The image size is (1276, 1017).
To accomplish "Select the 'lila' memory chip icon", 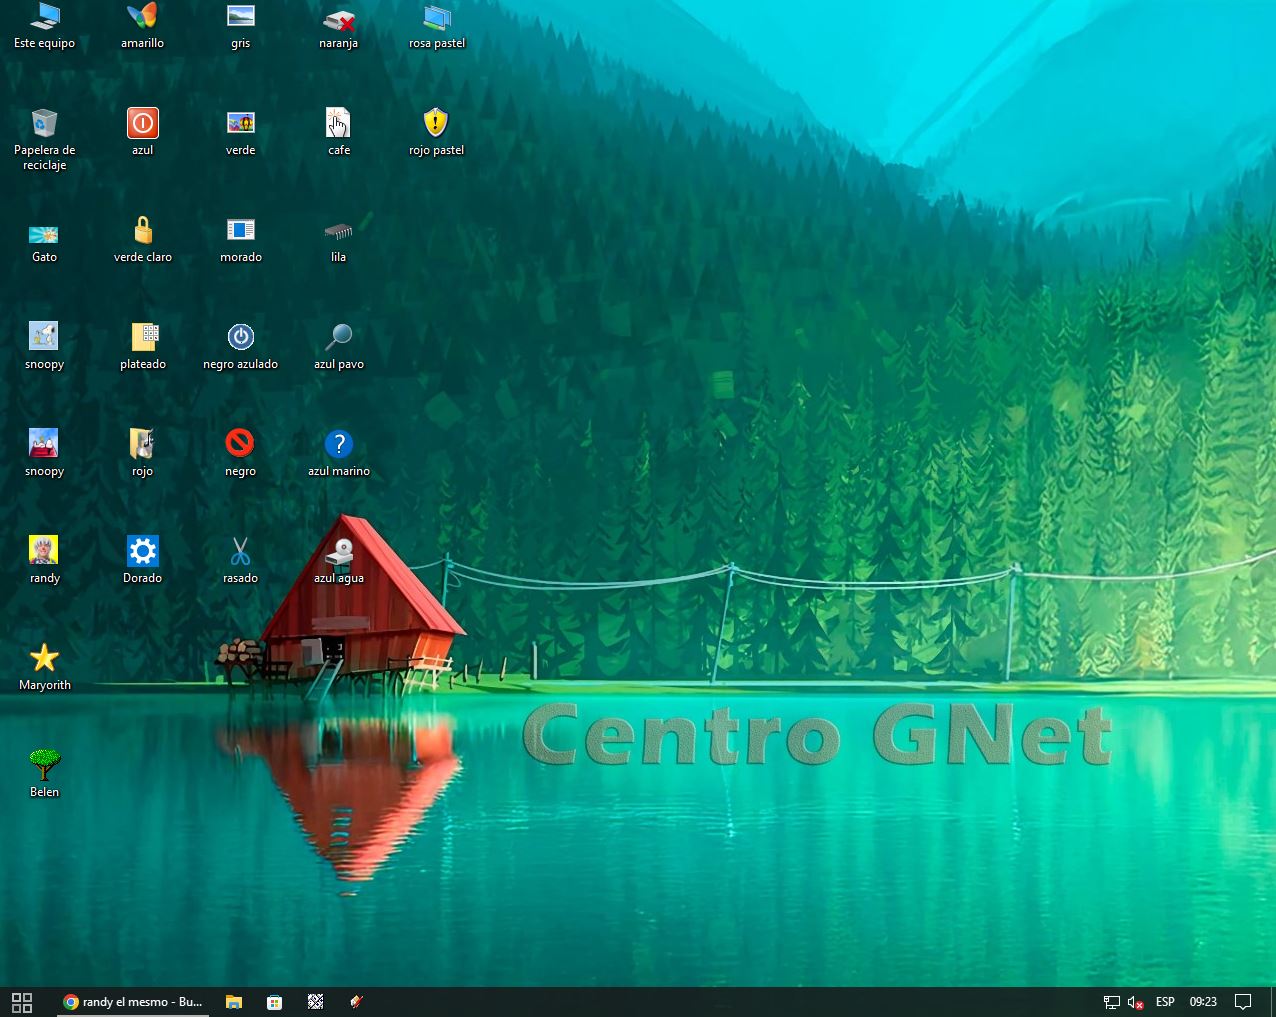I will coord(339,231).
